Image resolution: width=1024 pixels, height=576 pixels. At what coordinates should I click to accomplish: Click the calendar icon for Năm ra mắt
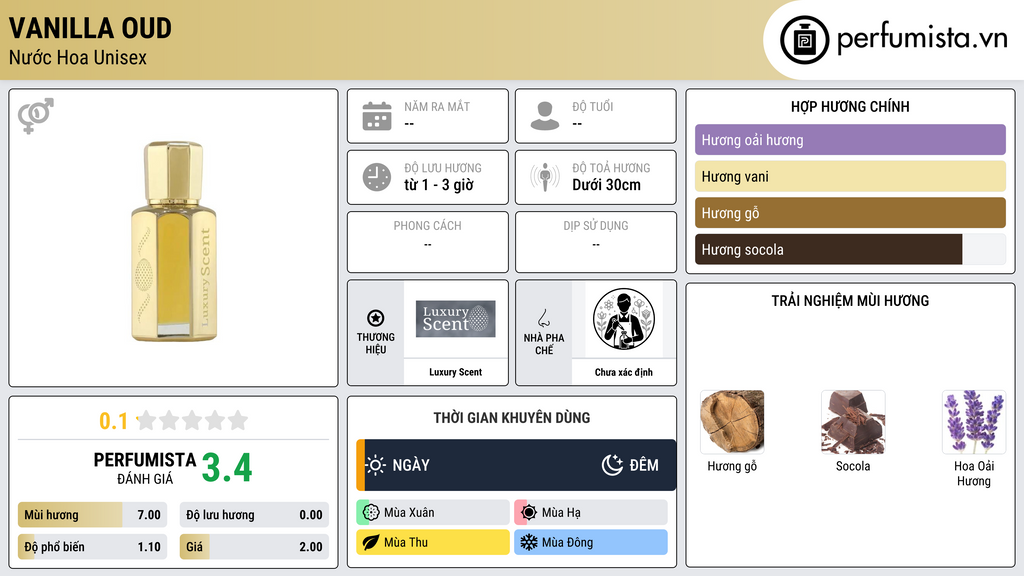pyautogui.click(x=377, y=116)
